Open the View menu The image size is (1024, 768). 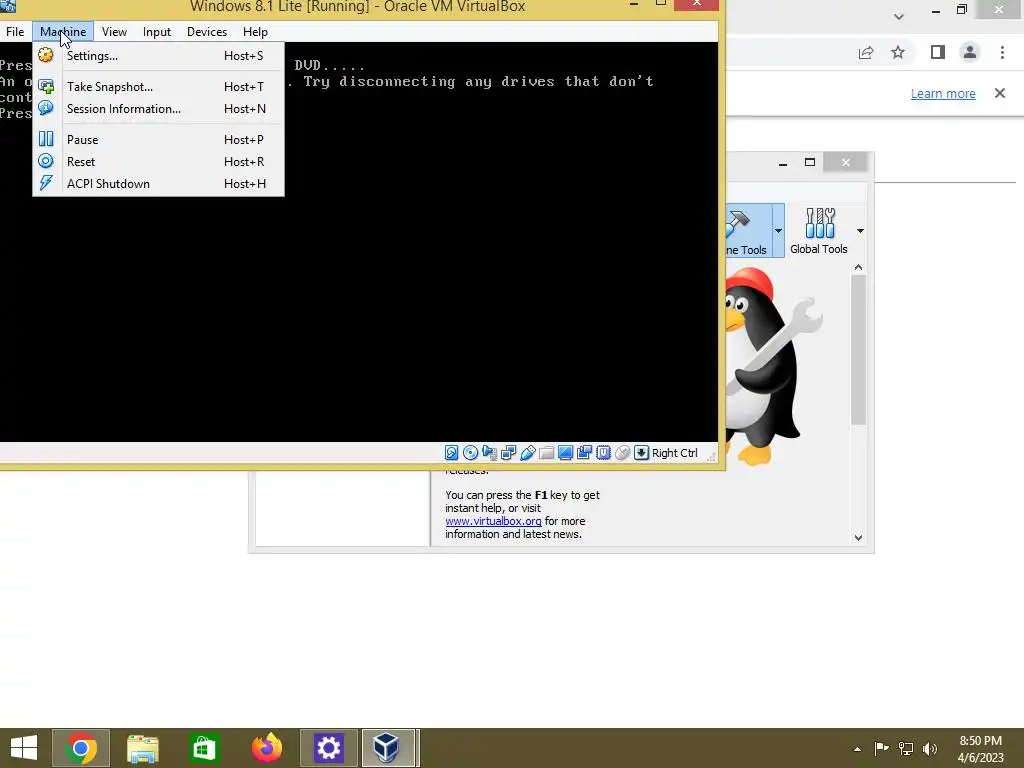tap(114, 31)
